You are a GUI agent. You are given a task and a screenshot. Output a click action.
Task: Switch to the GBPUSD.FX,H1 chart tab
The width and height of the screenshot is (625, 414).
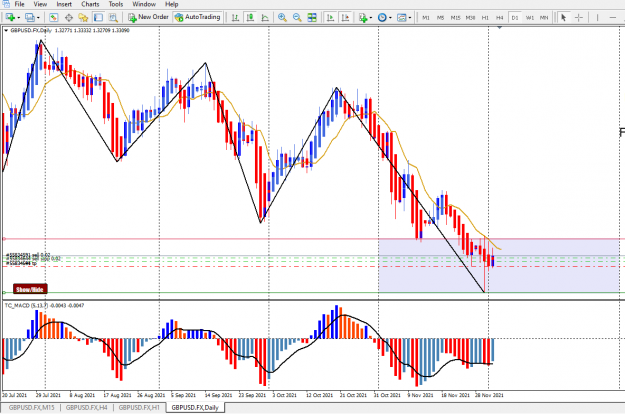pyautogui.click(x=139, y=408)
